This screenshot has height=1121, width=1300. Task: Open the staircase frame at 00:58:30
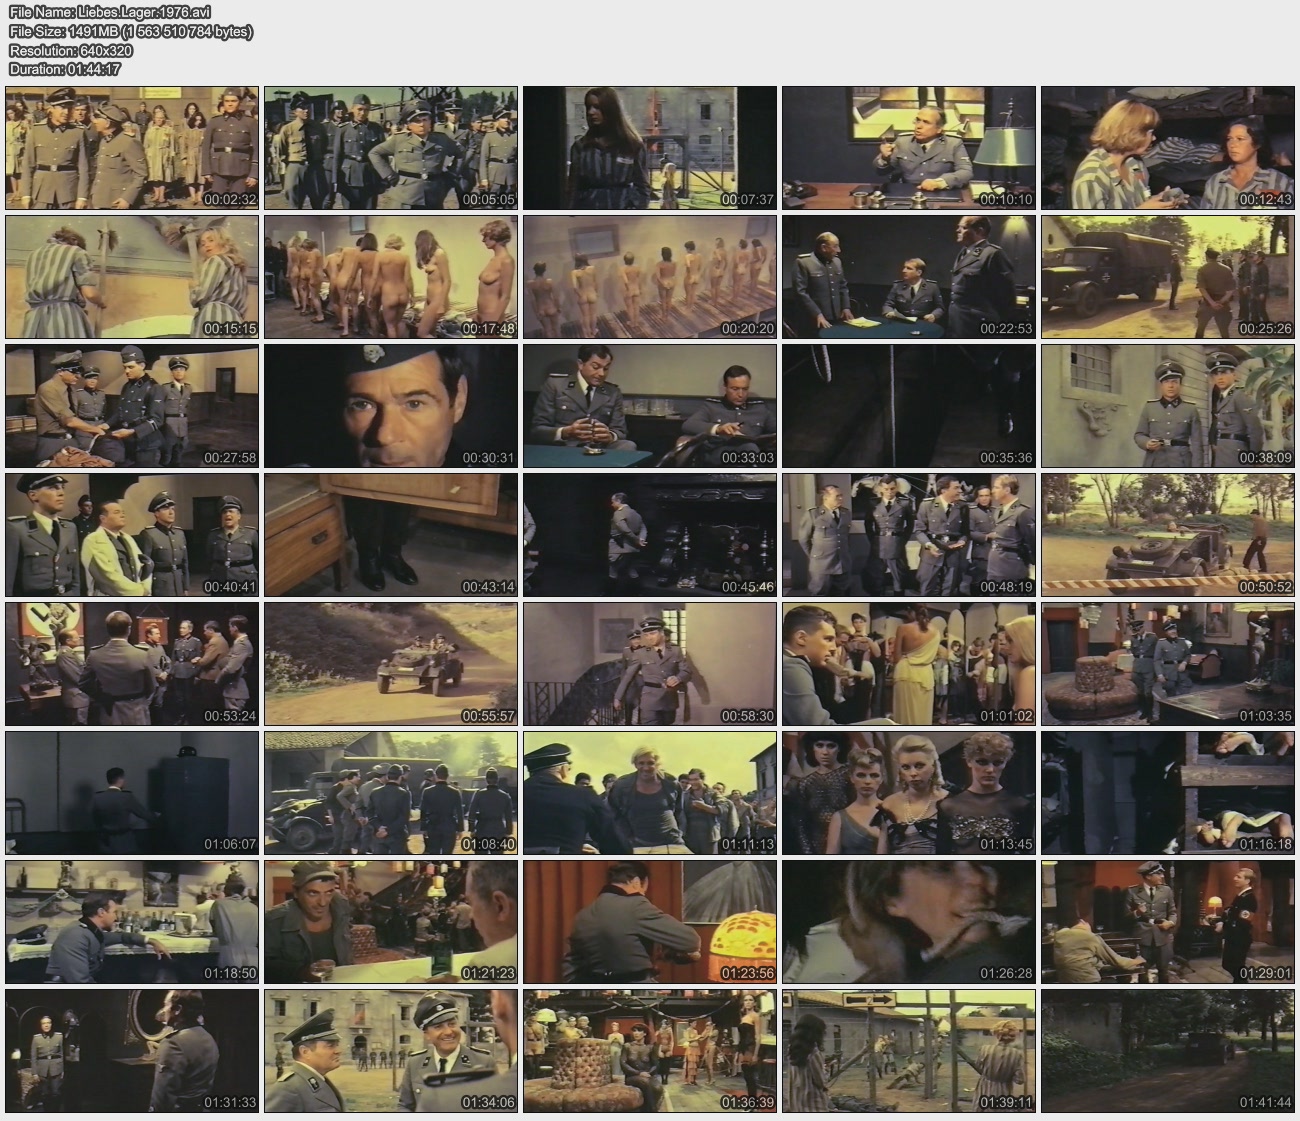(650, 664)
